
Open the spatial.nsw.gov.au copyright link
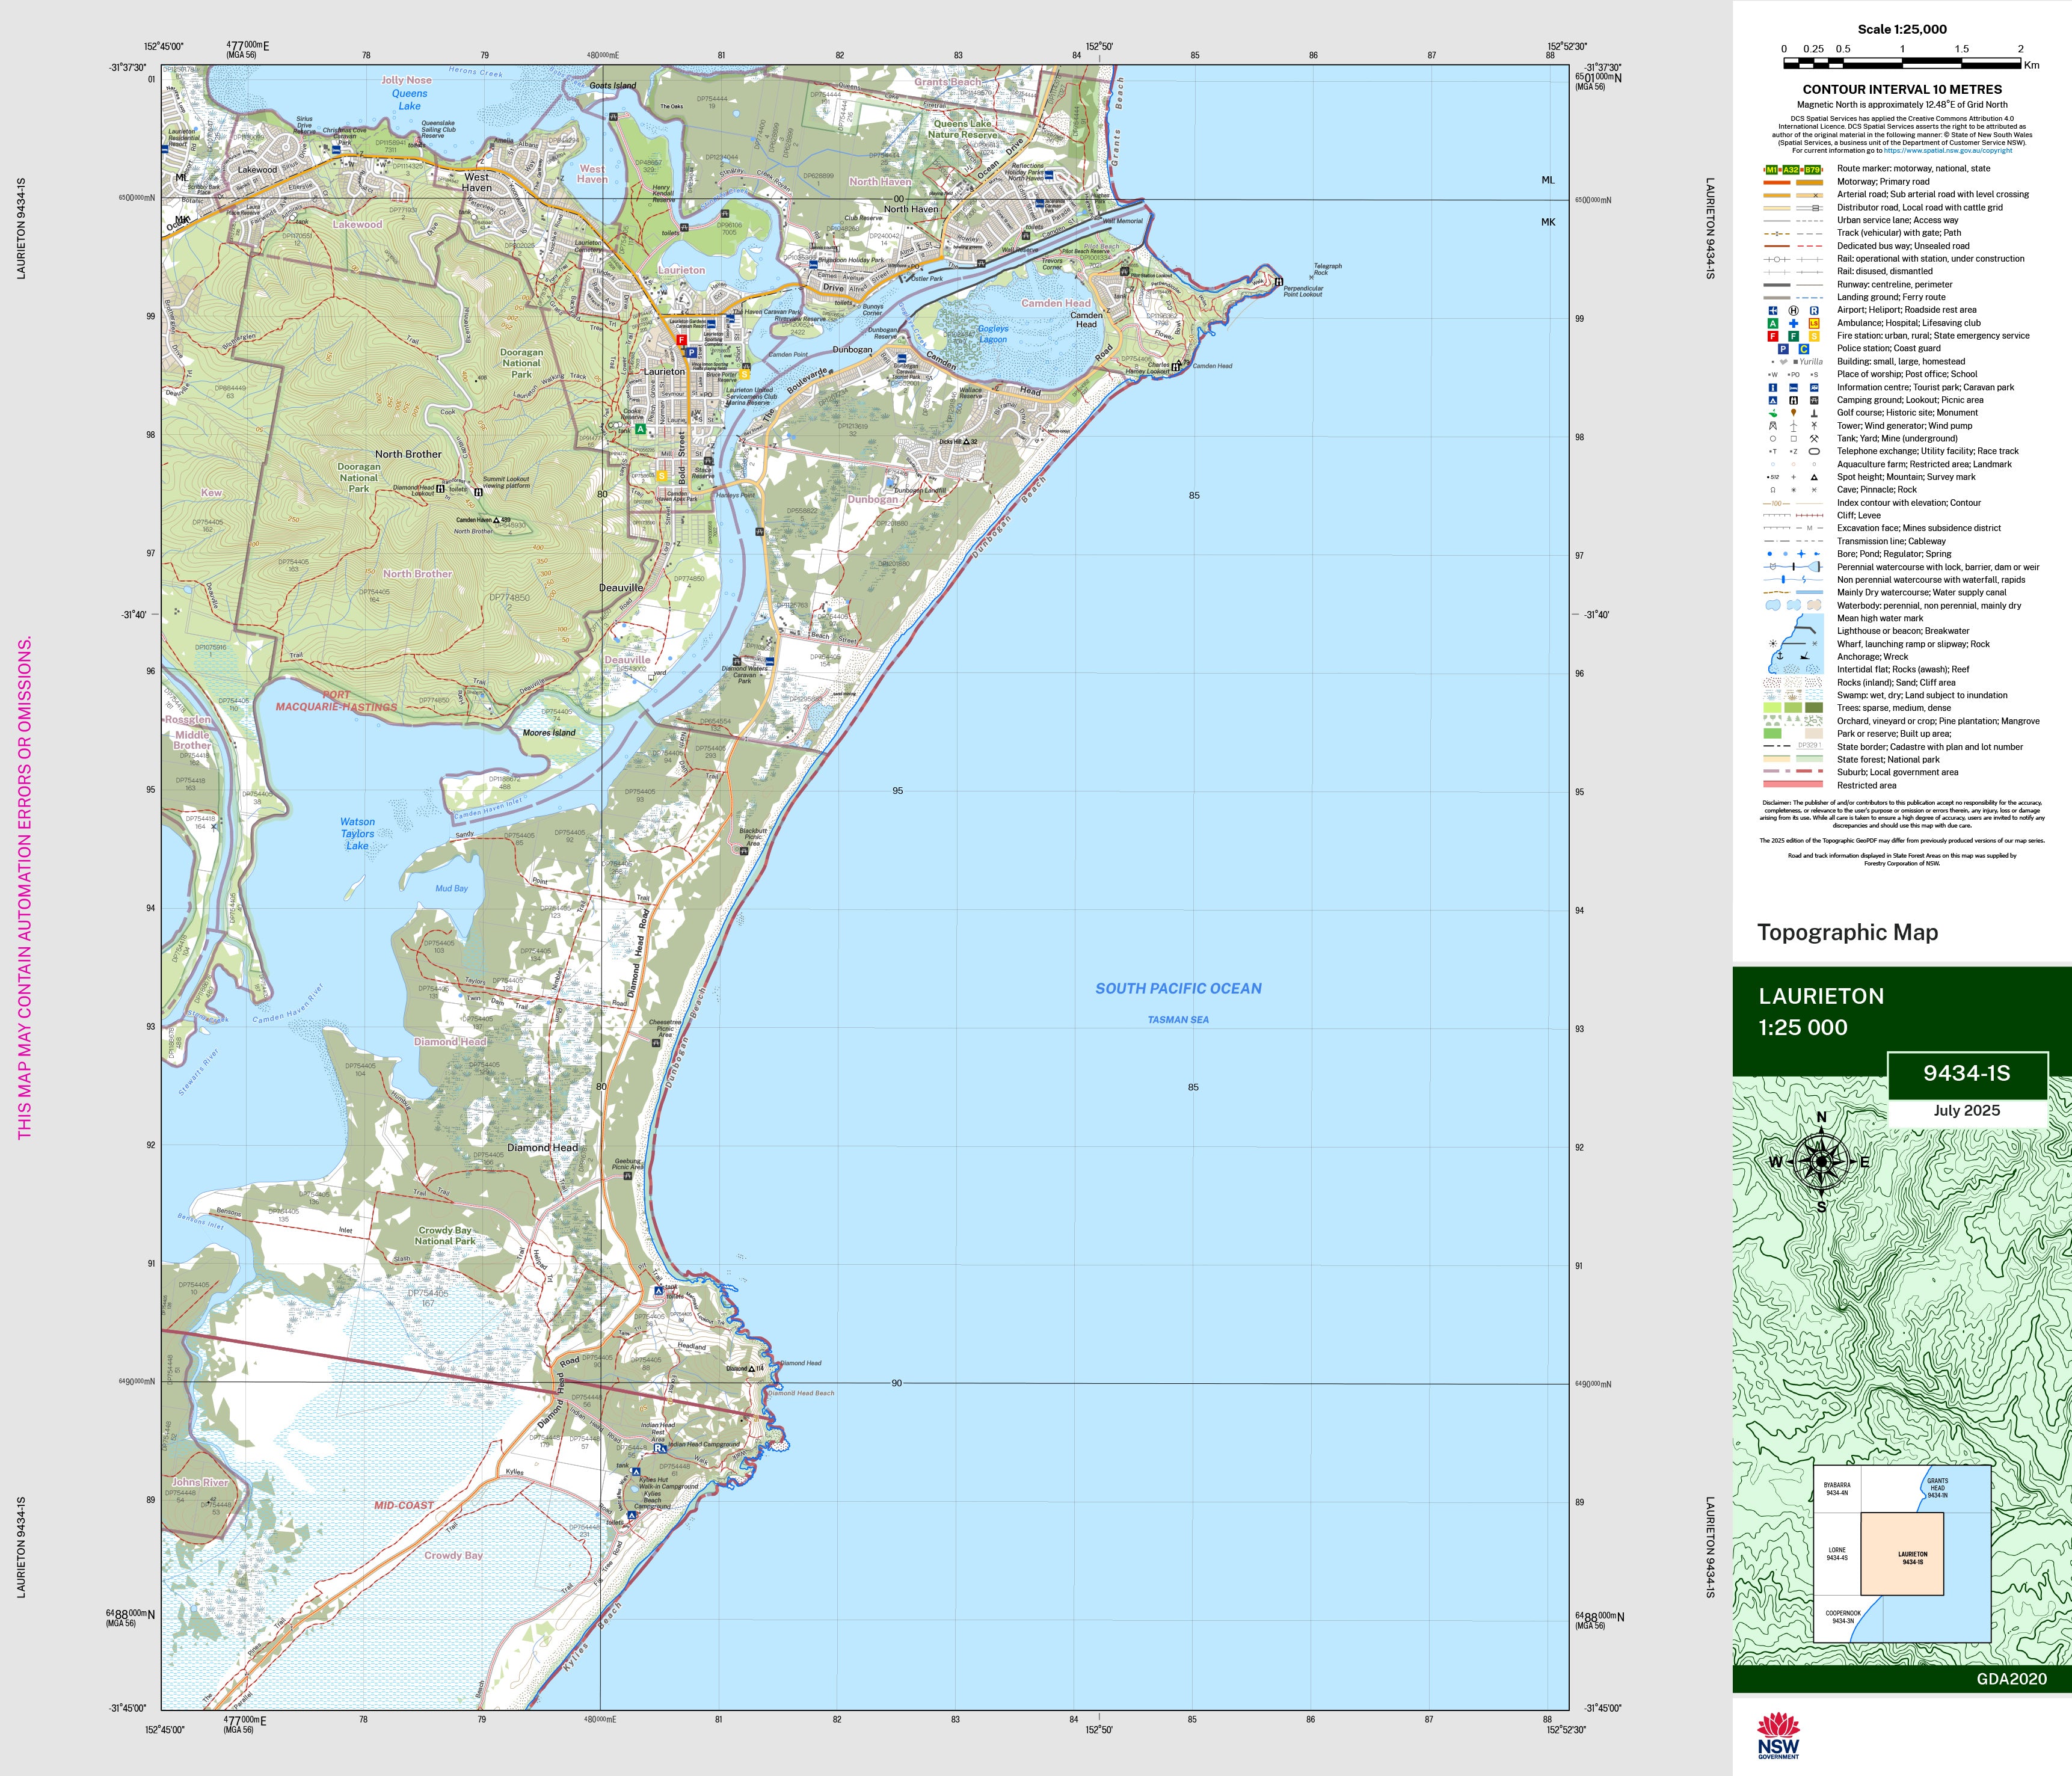tap(1947, 151)
